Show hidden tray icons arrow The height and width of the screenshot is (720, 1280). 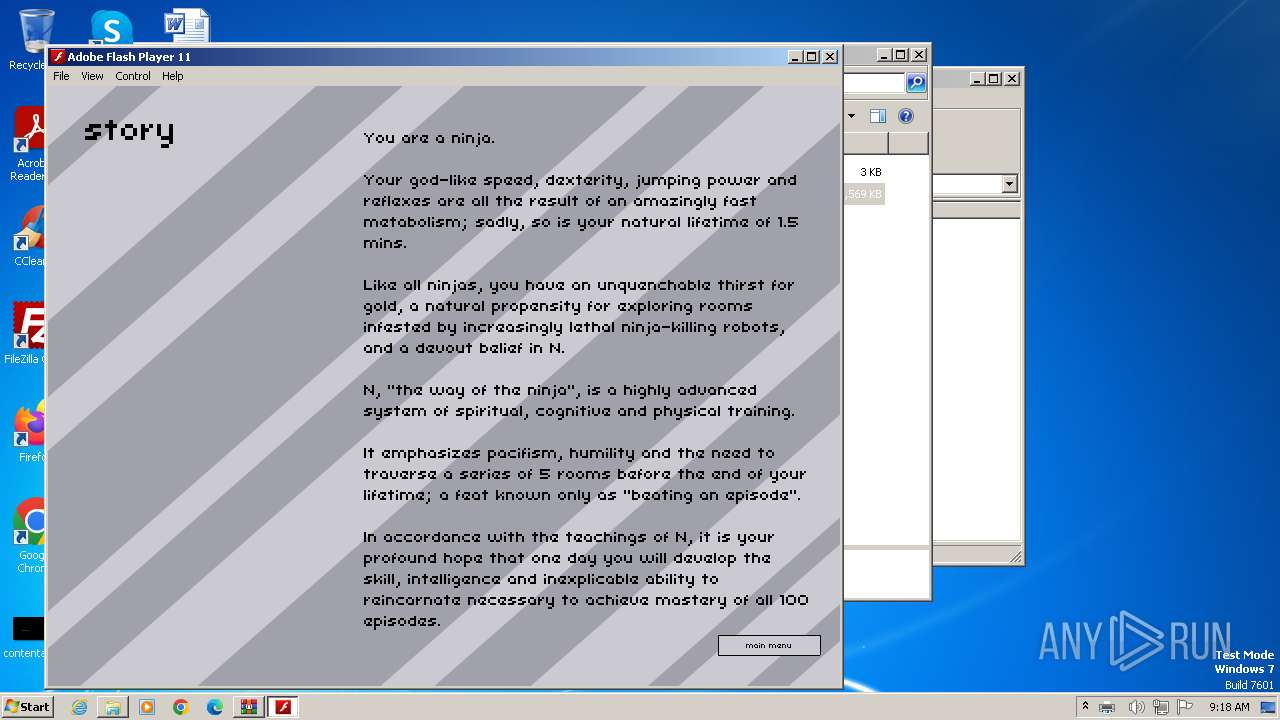pyautogui.click(x=1085, y=706)
